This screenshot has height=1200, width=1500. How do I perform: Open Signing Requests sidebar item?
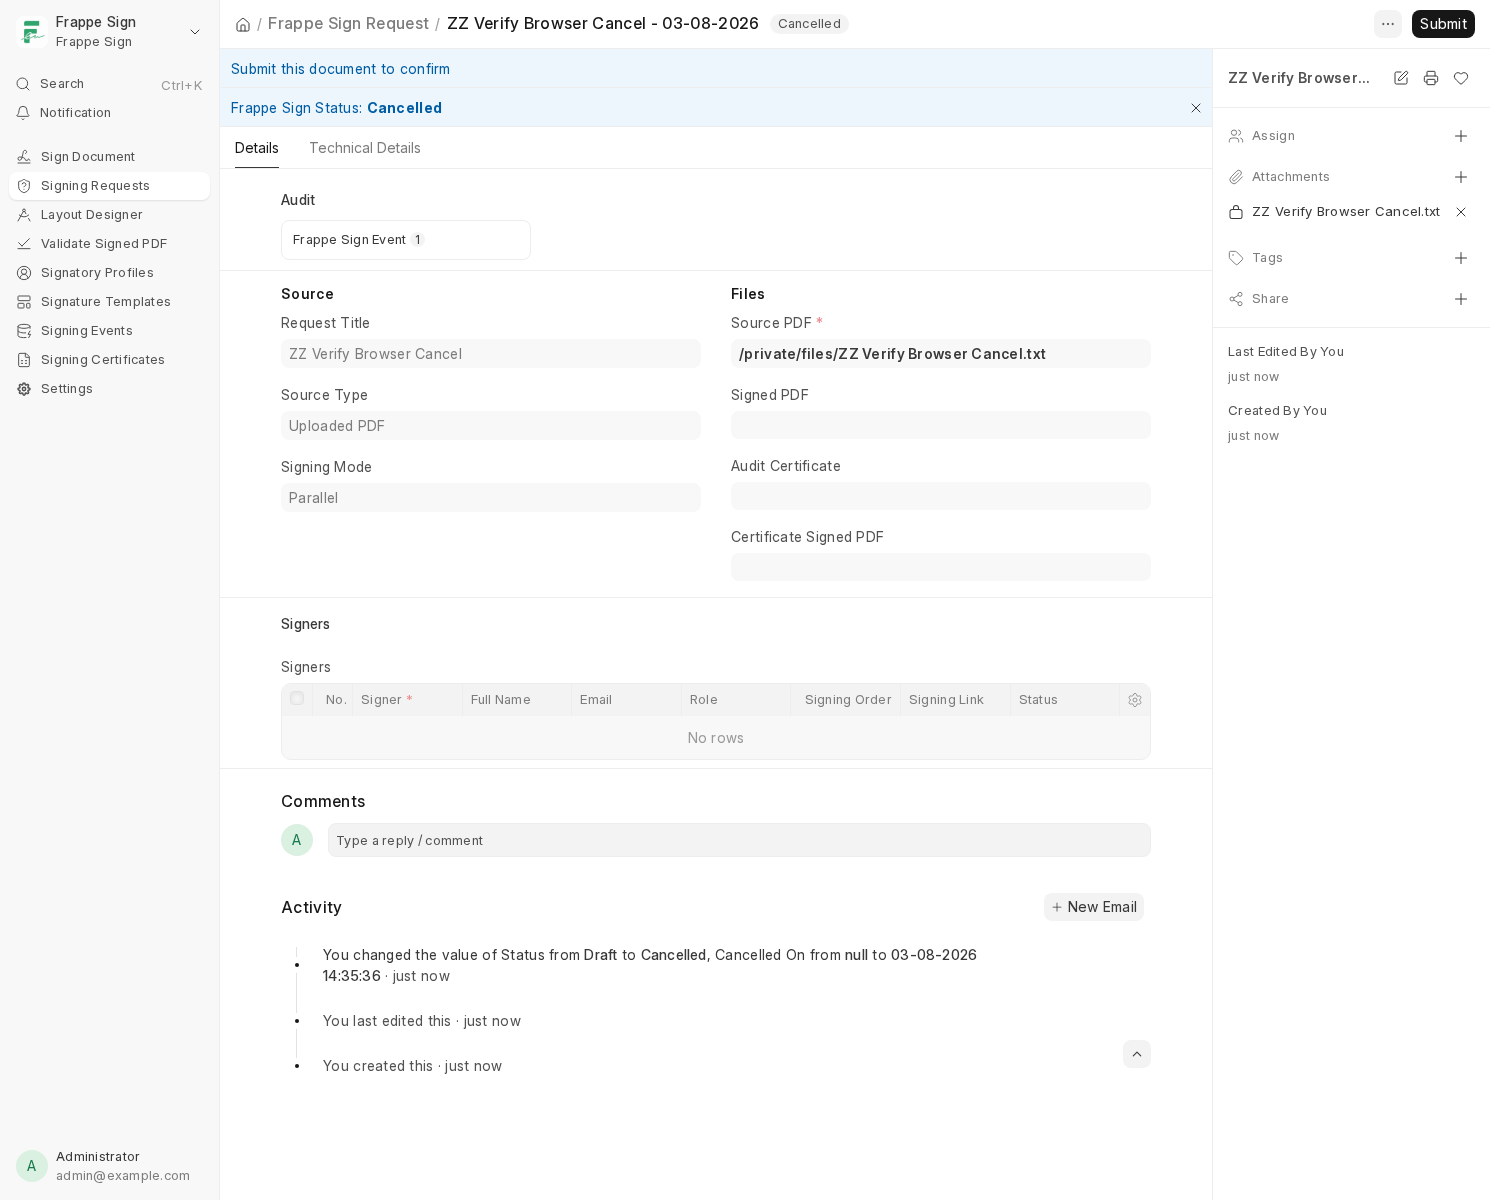click(109, 186)
